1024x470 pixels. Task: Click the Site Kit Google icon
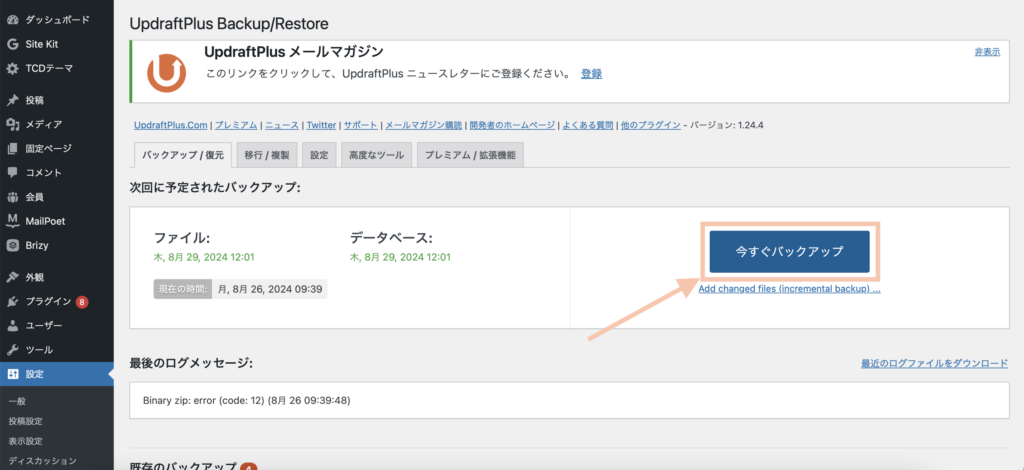[12, 44]
